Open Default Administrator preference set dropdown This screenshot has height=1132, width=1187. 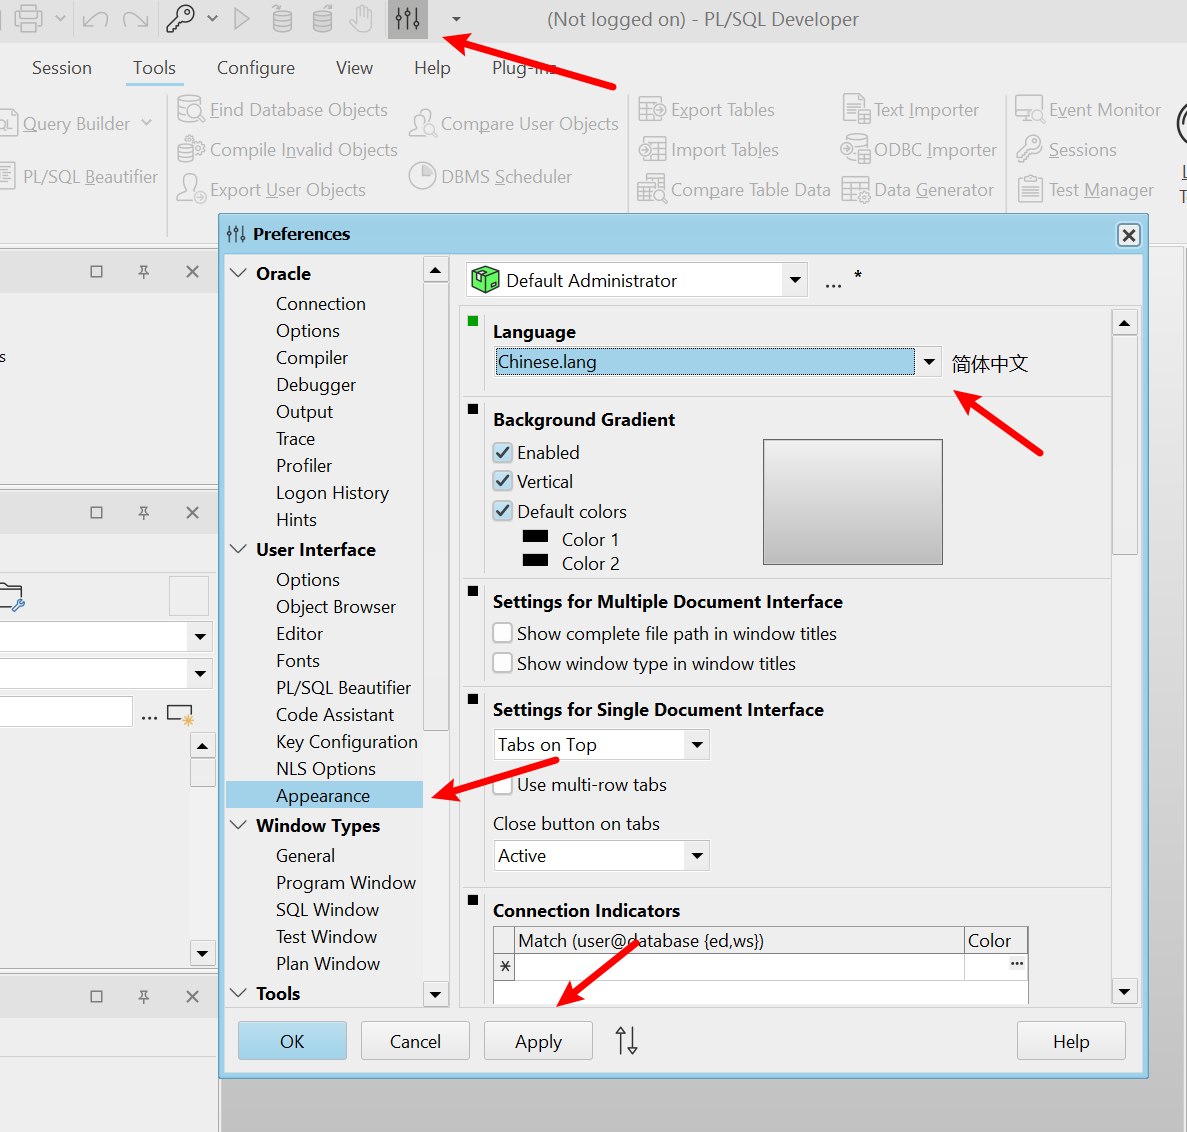tap(795, 280)
